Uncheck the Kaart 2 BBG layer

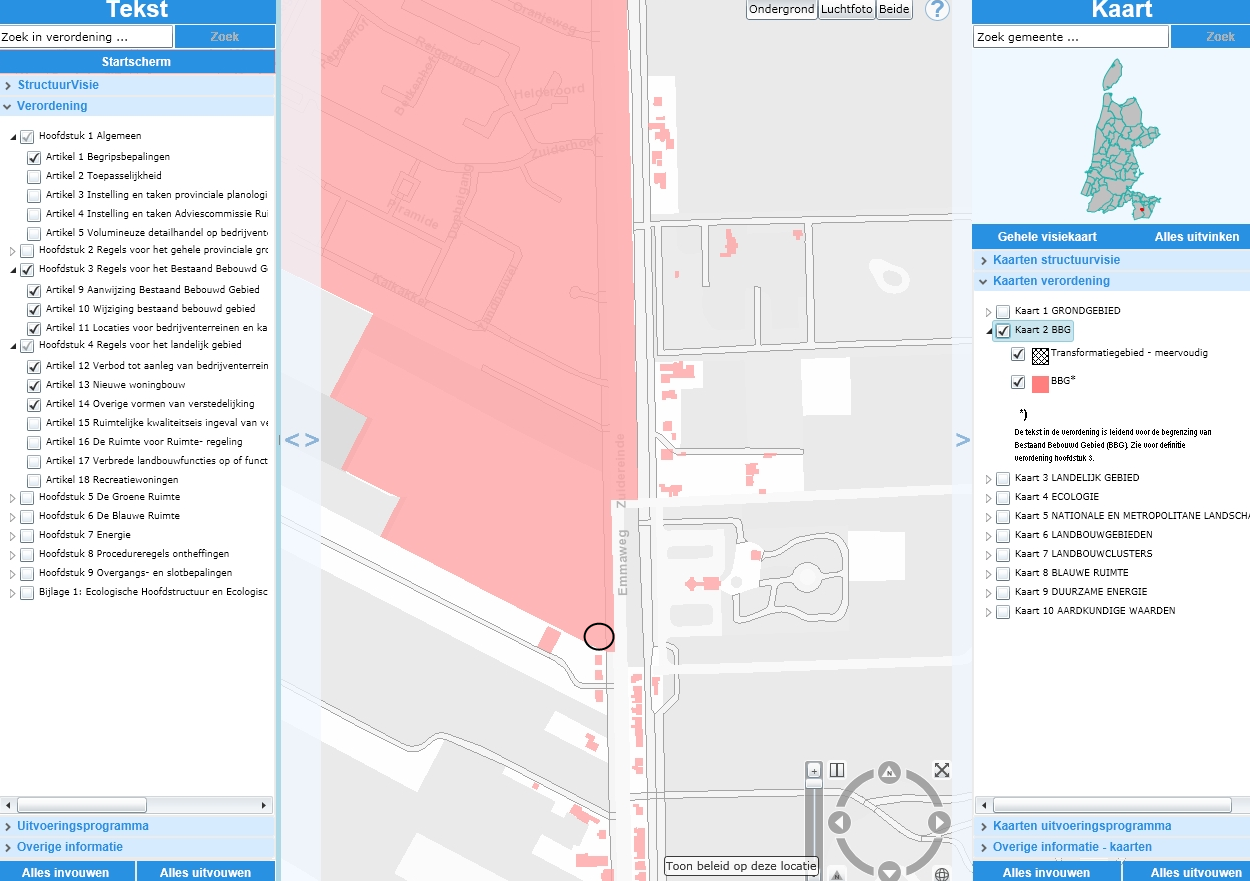[x=1003, y=330]
